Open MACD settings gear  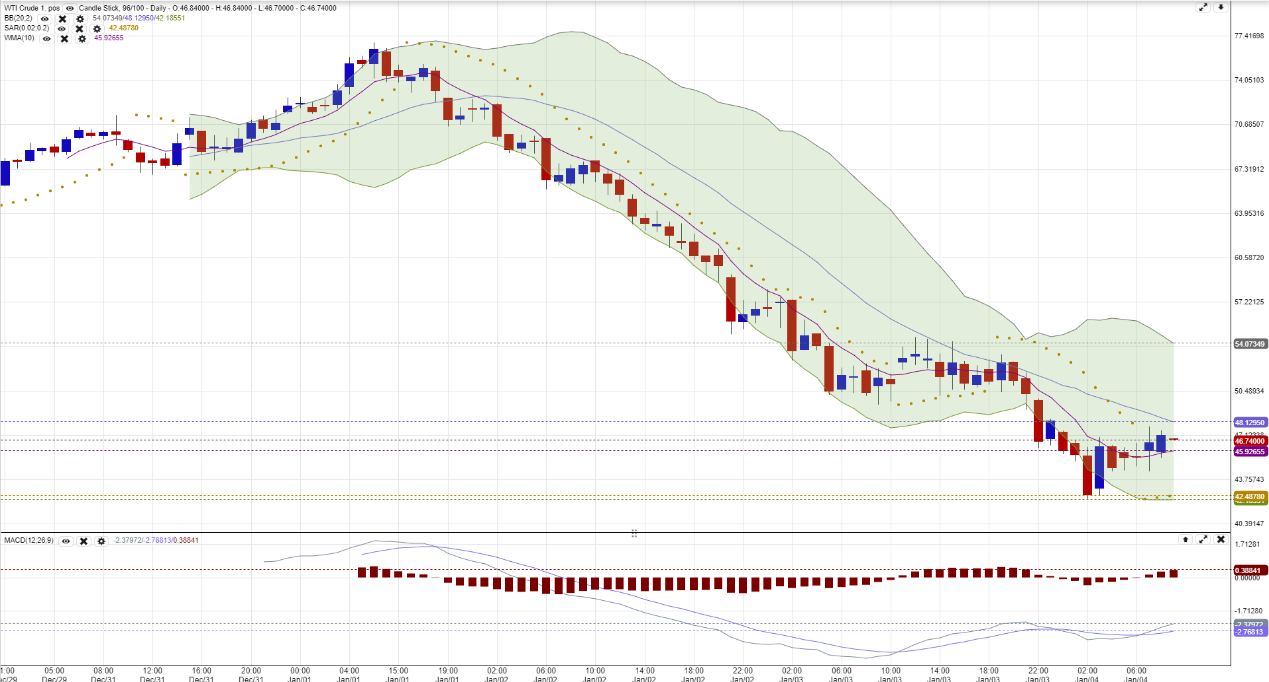coord(101,540)
